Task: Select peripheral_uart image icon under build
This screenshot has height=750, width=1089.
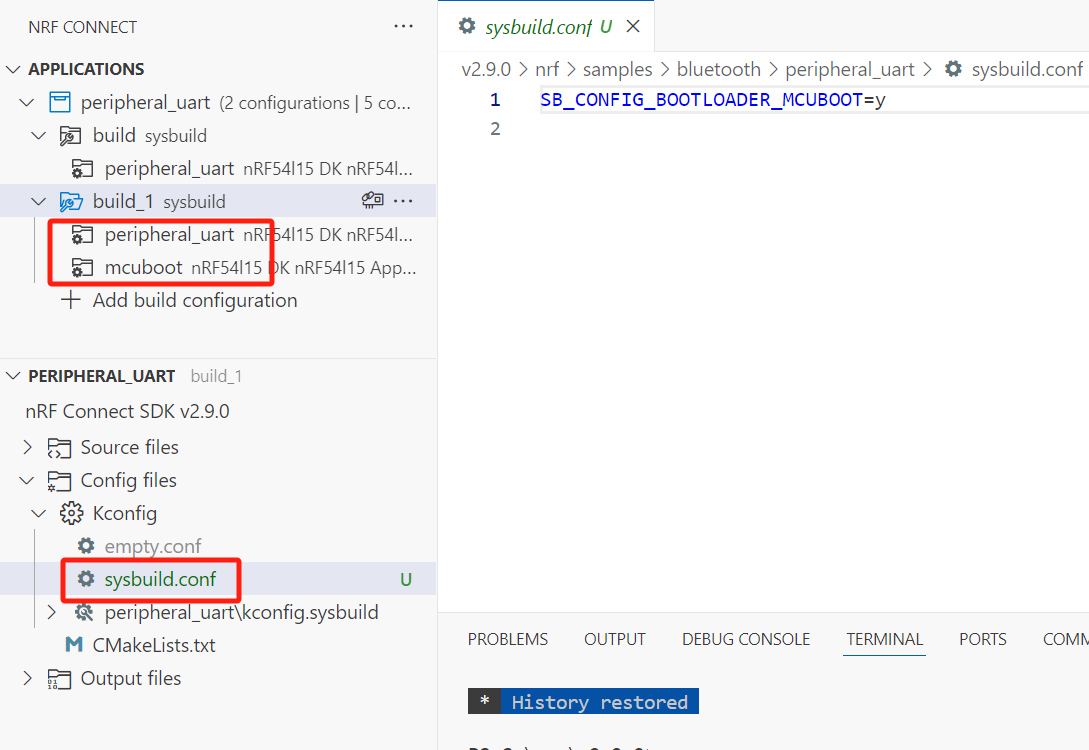Action: 82,169
